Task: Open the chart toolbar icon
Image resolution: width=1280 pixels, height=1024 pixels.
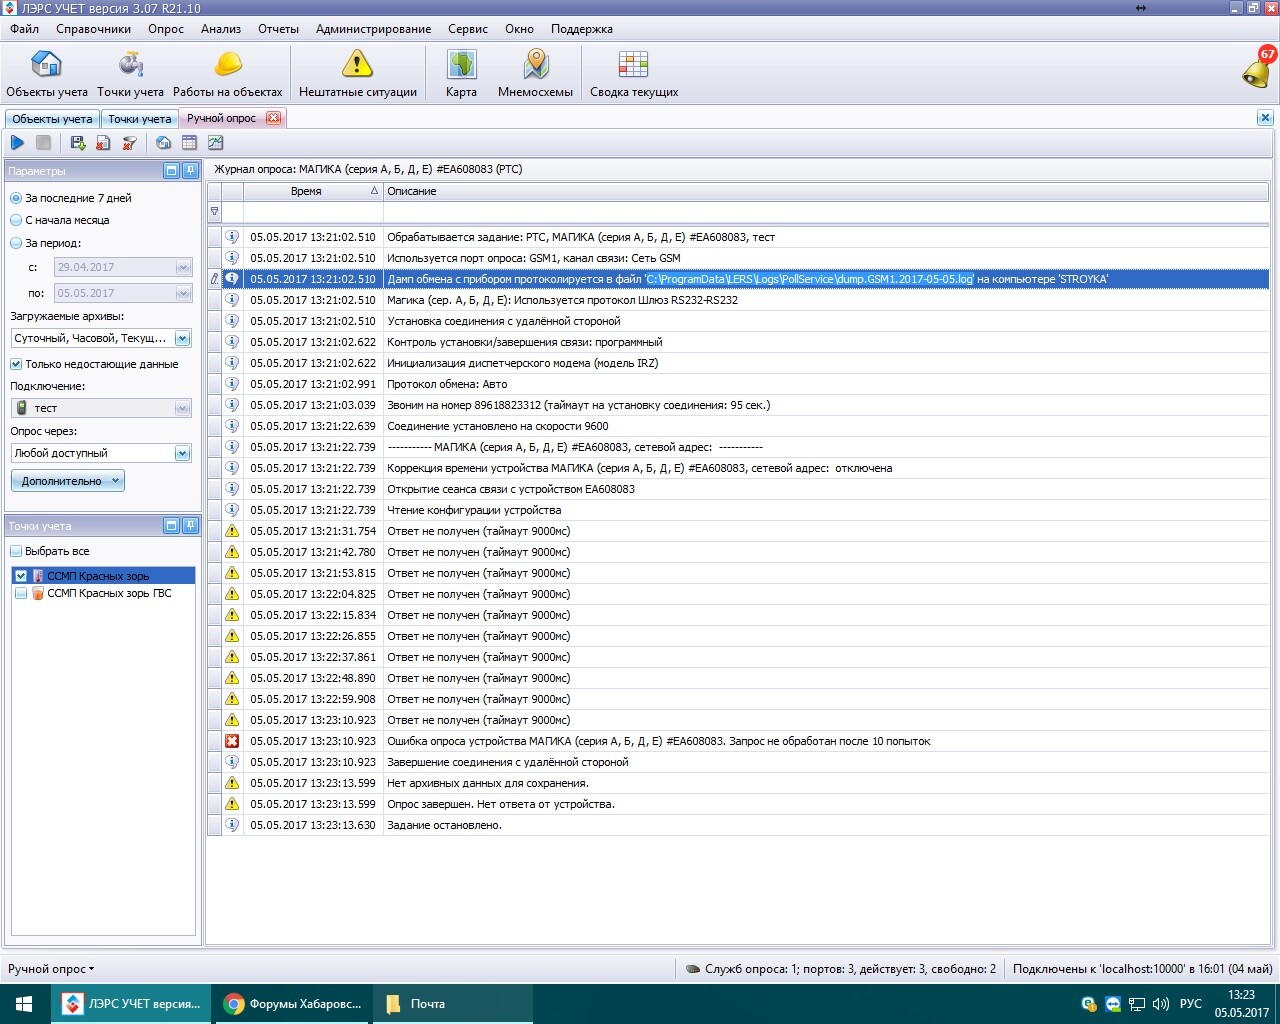Action: [x=215, y=143]
